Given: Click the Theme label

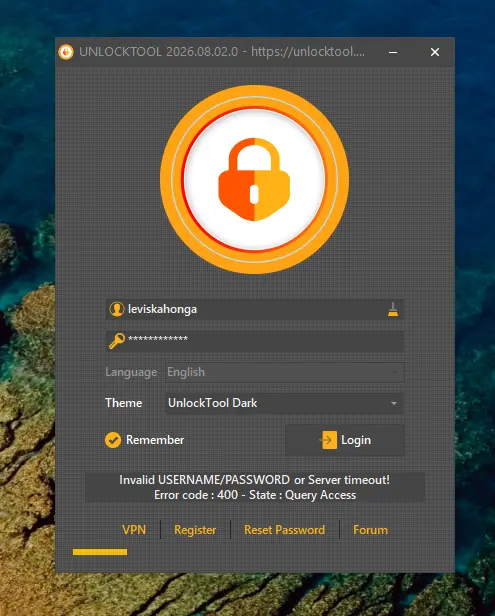Looking at the screenshot, I should point(124,403).
